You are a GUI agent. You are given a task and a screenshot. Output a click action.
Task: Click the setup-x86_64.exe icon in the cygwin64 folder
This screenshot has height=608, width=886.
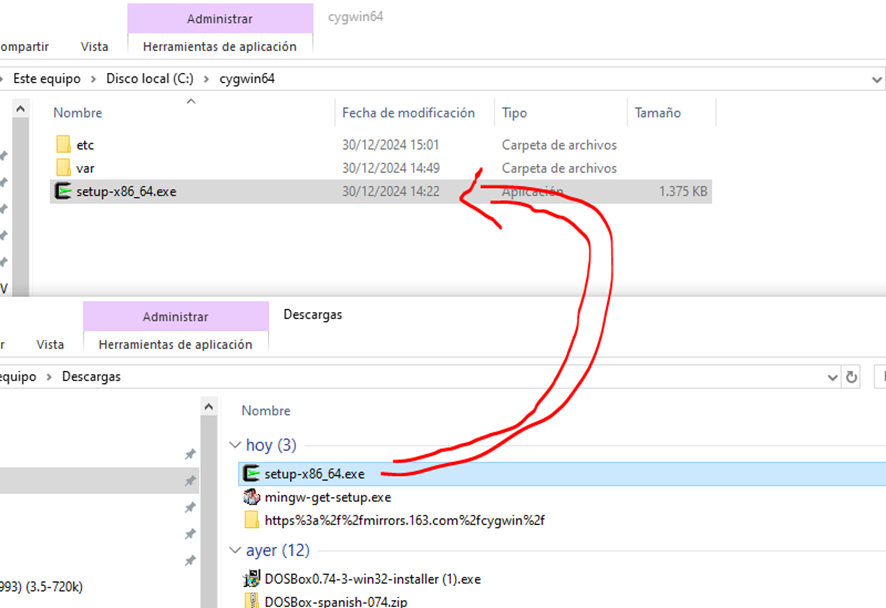[x=63, y=191]
